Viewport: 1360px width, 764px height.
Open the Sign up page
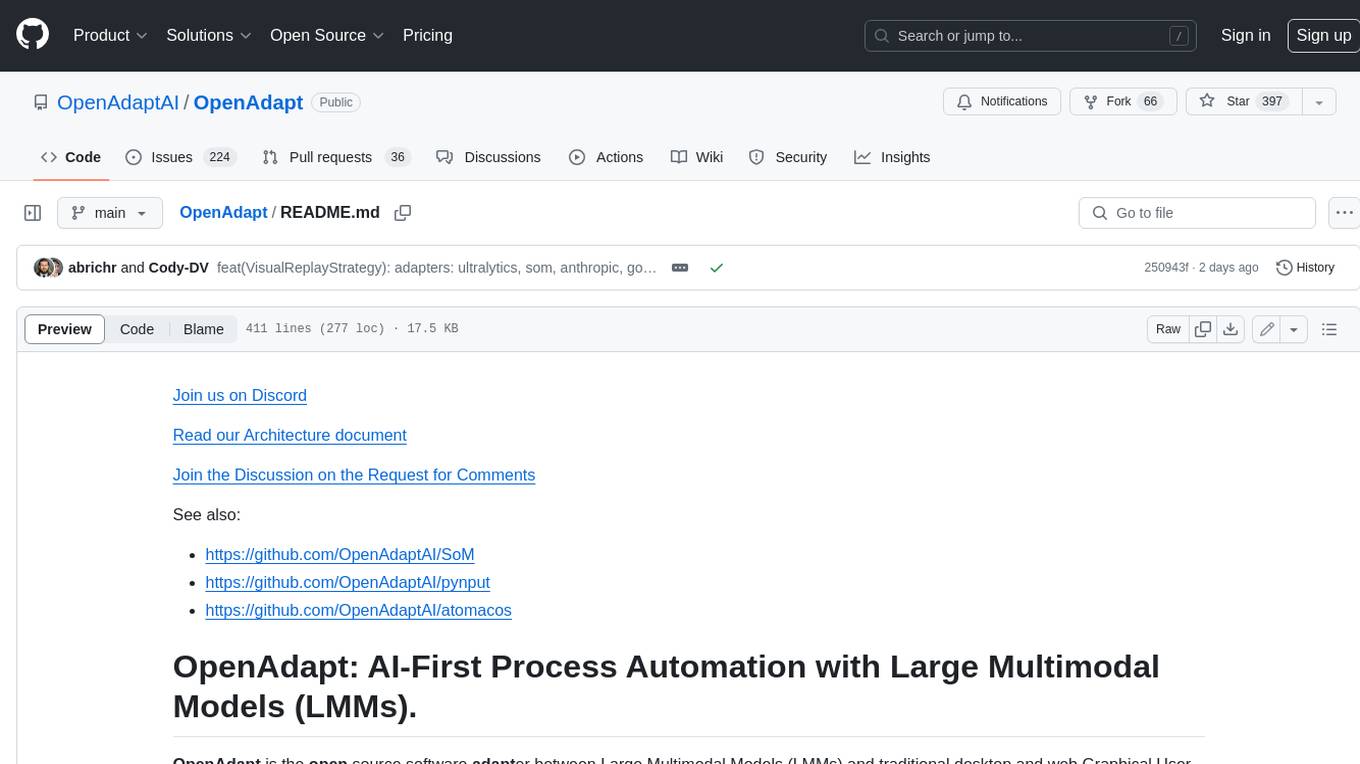point(1323,35)
